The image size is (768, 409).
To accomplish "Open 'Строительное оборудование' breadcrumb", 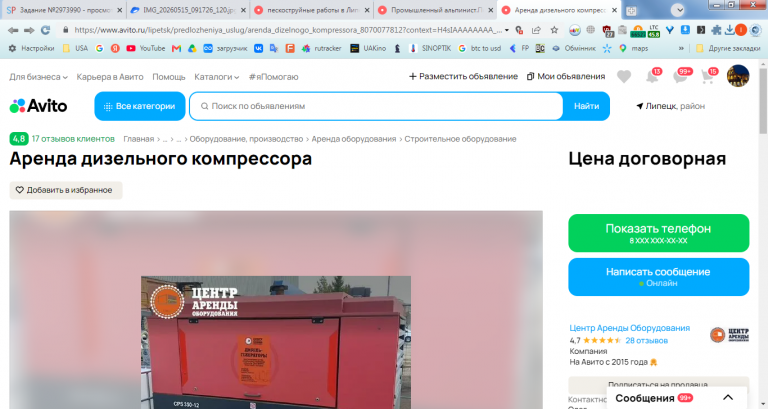I will pyautogui.click(x=460, y=139).
